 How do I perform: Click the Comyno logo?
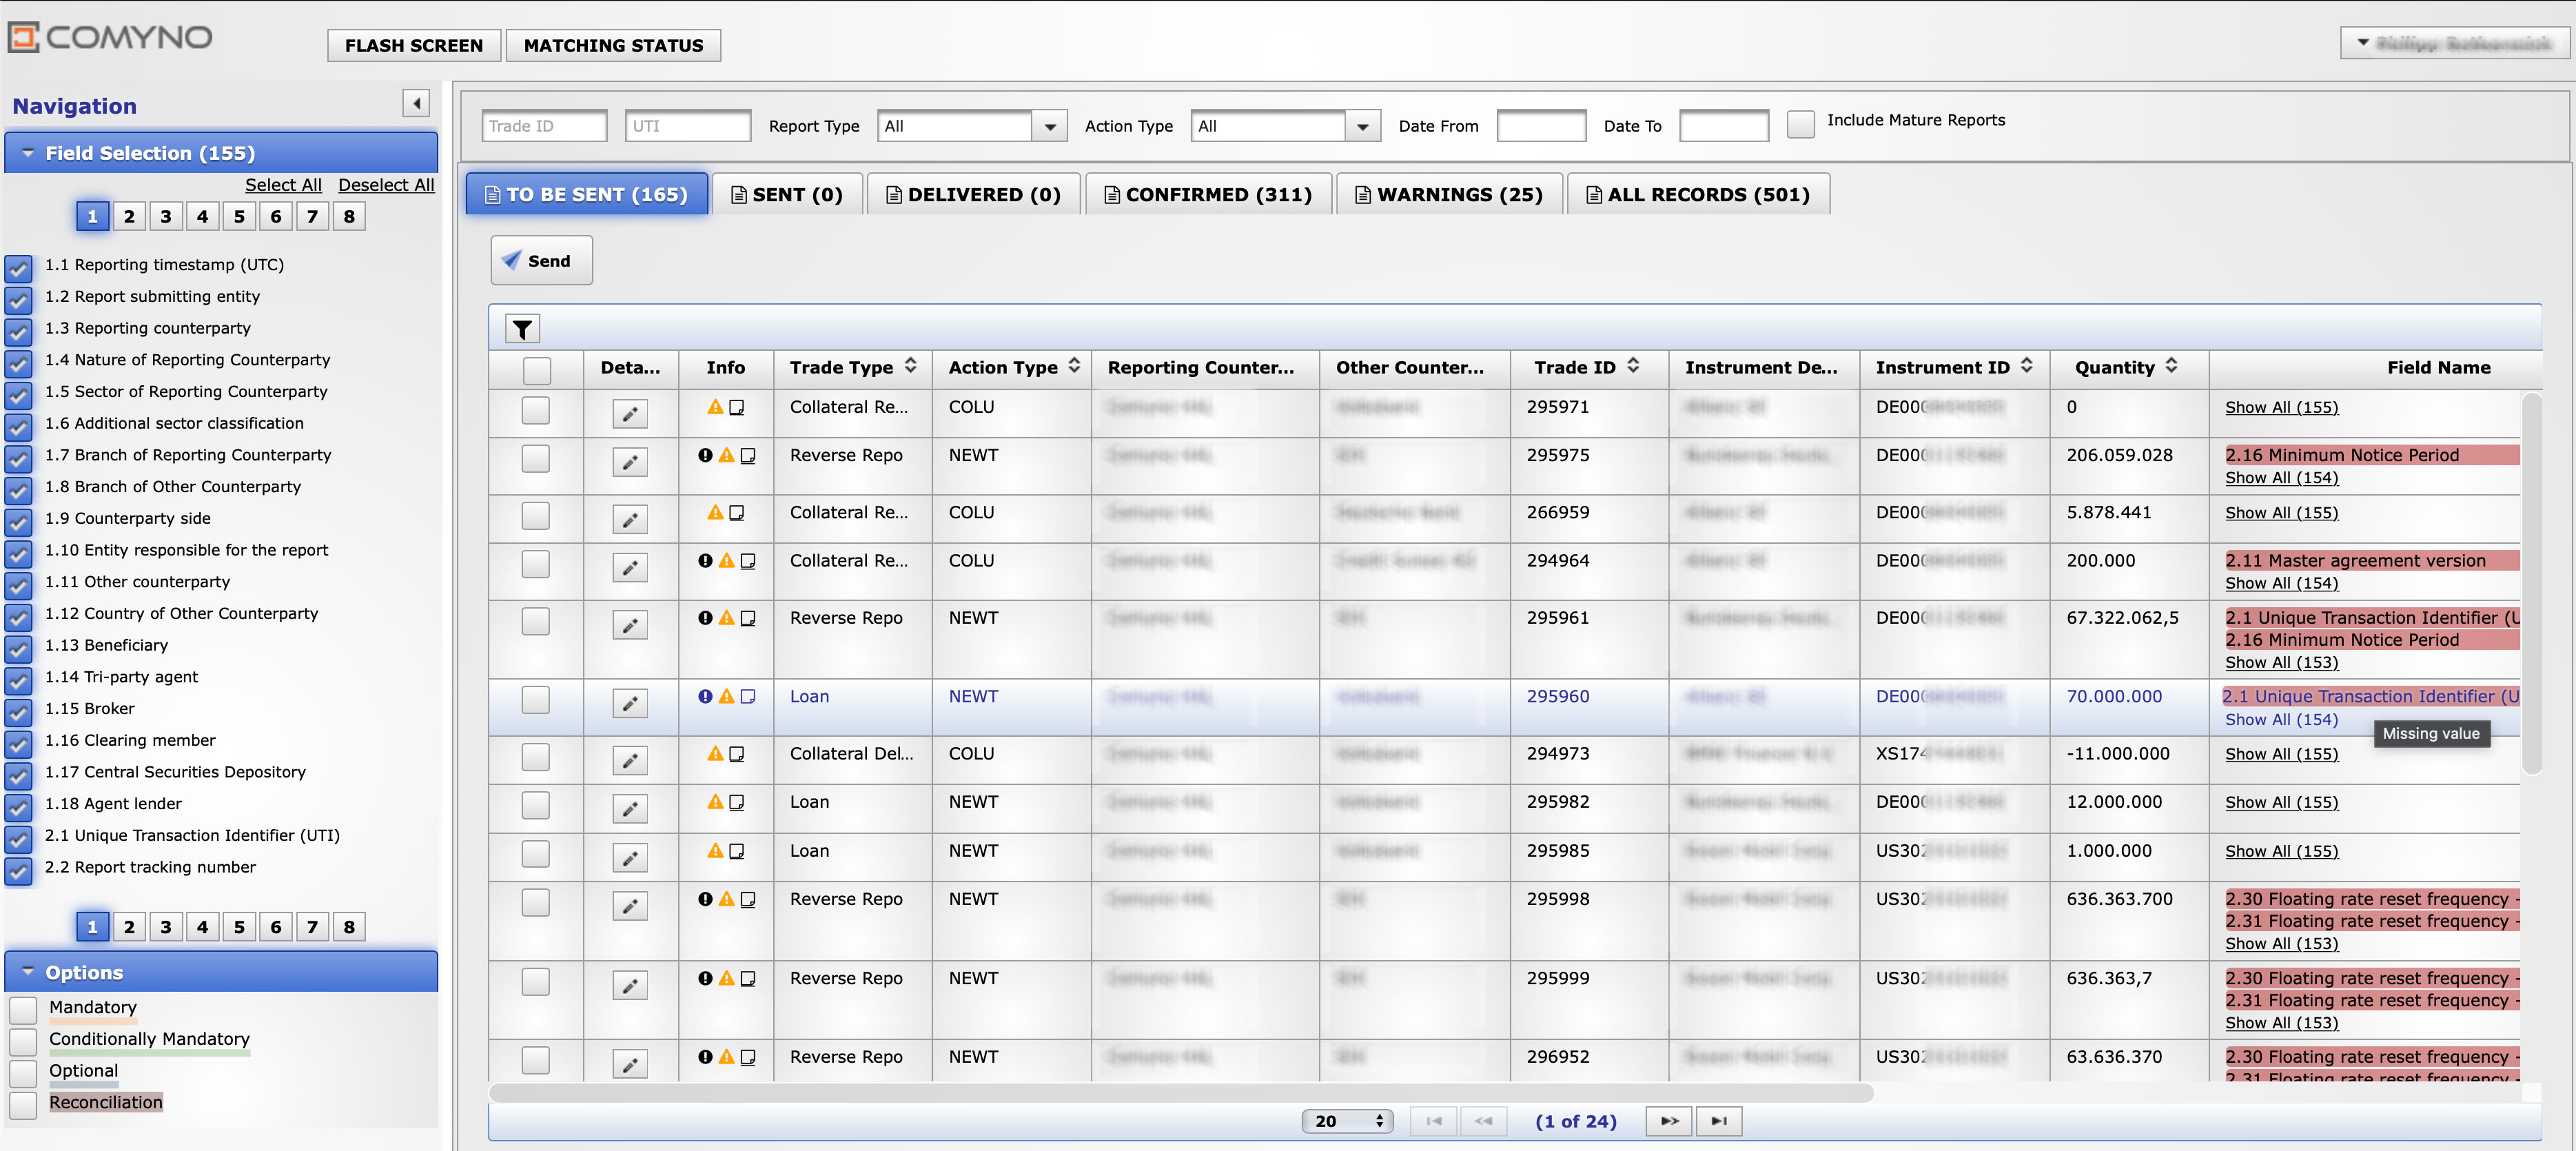tap(110, 37)
